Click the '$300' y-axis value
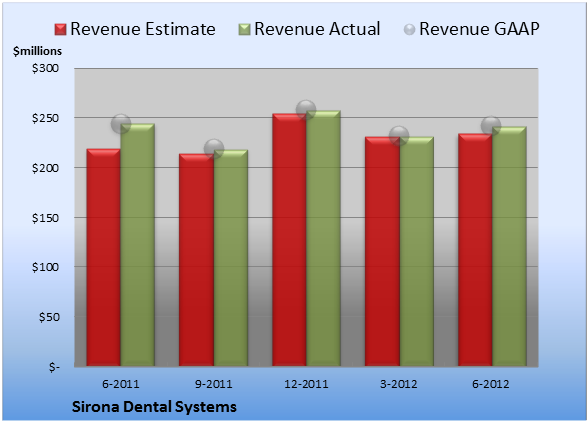 (x=45, y=68)
